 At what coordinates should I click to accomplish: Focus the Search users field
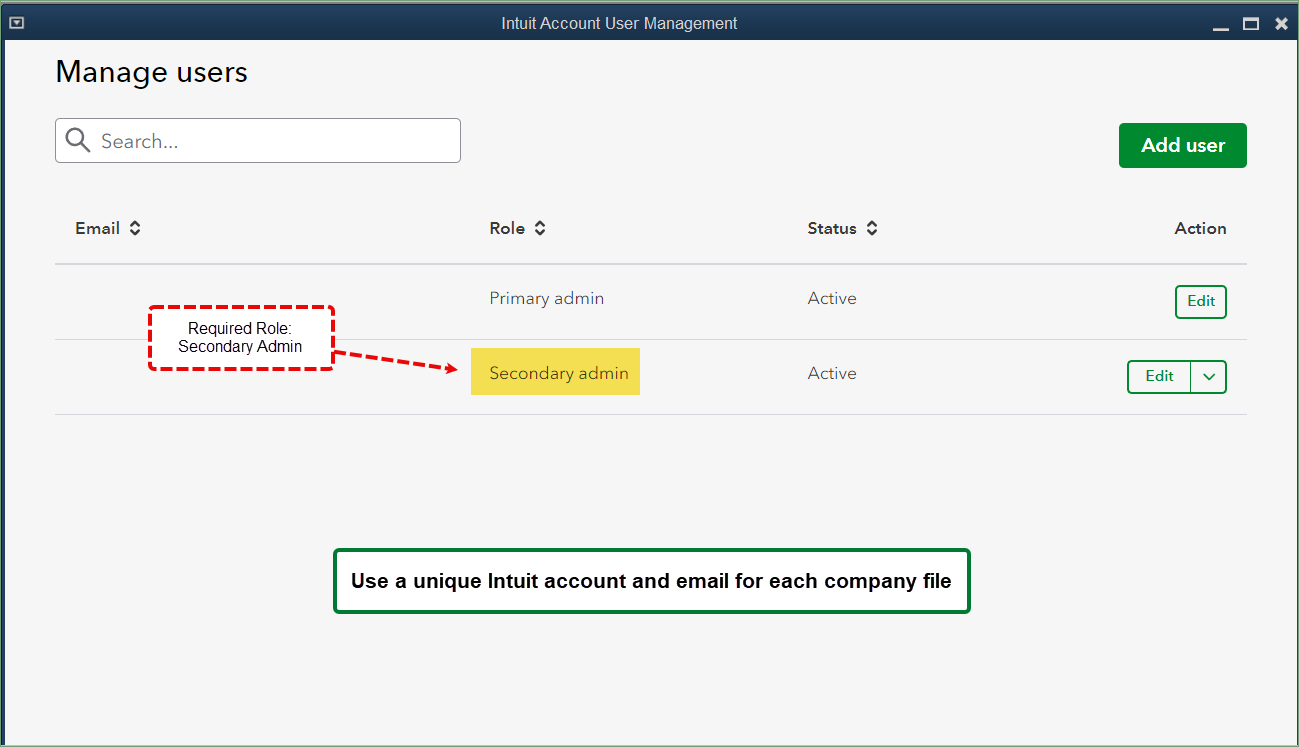point(258,141)
